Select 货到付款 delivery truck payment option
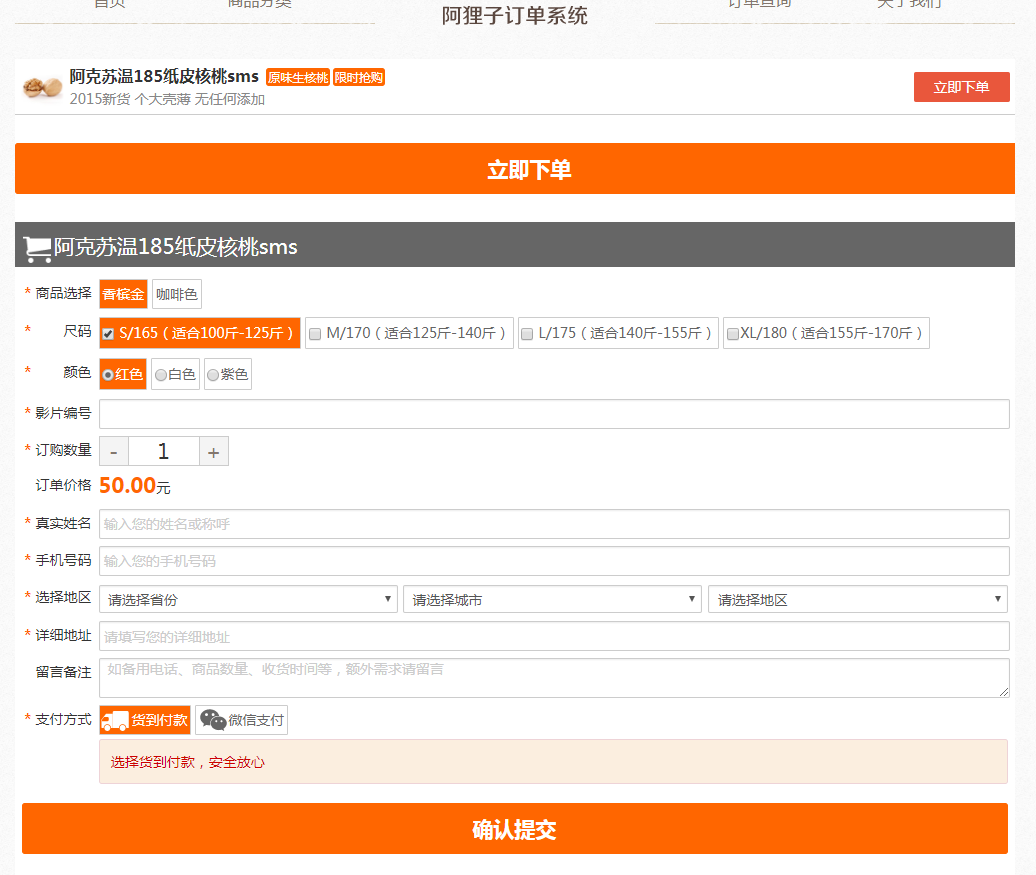This screenshot has height=875, width=1036. pos(145,720)
